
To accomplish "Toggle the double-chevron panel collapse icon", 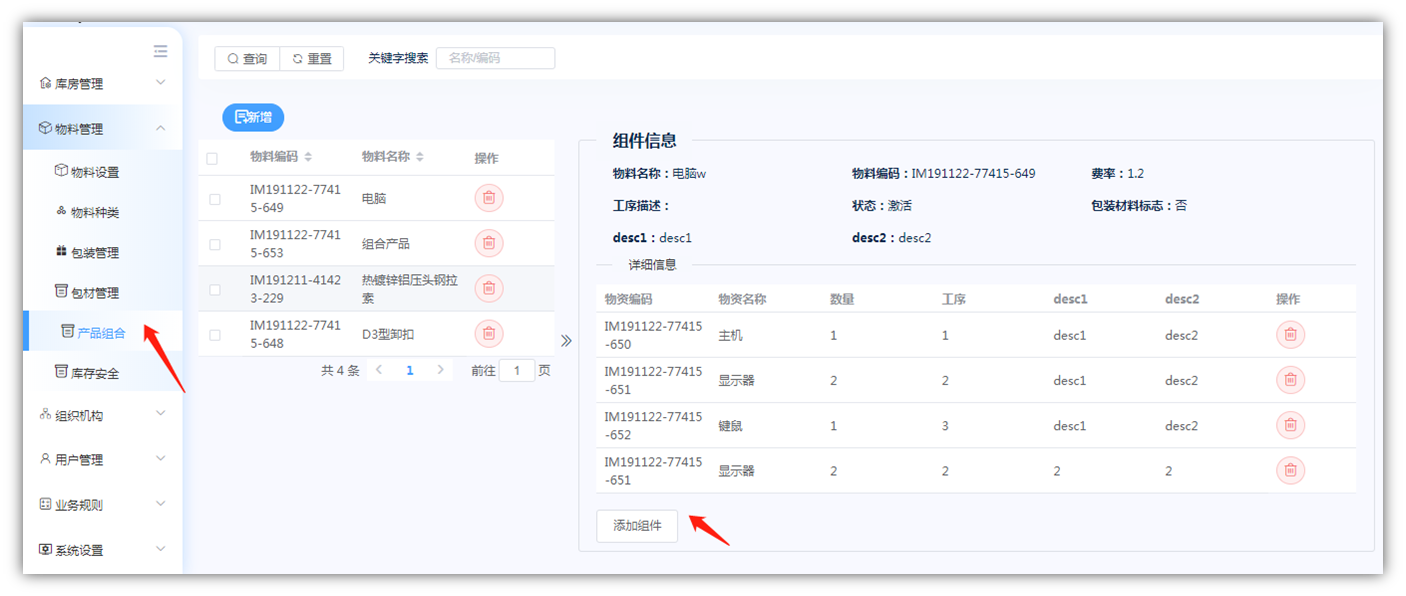I will coord(566,341).
